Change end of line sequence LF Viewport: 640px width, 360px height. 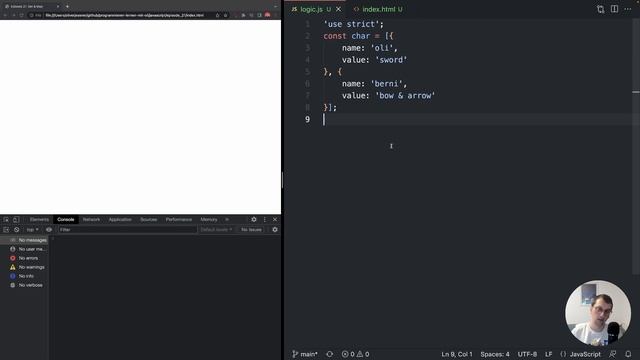click(x=549, y=354)
